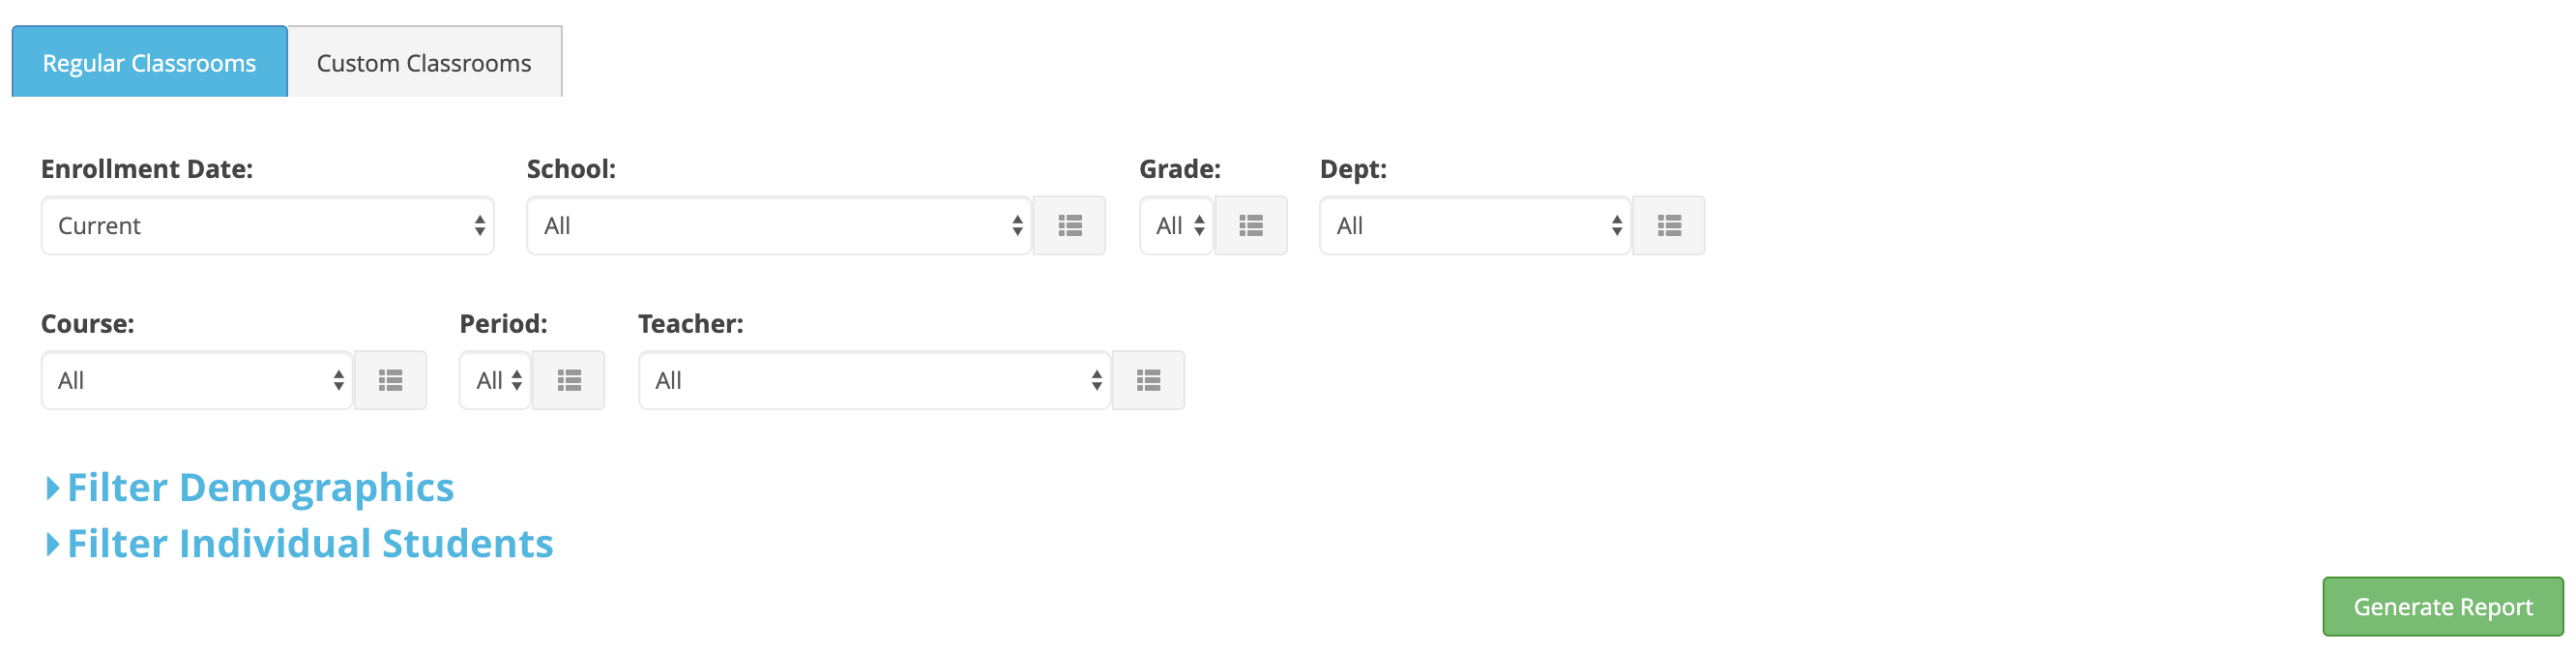Open the Grade multi-select list icon
The height and width of the screenshot is (652, 2576).
(x=1250, y=226)
